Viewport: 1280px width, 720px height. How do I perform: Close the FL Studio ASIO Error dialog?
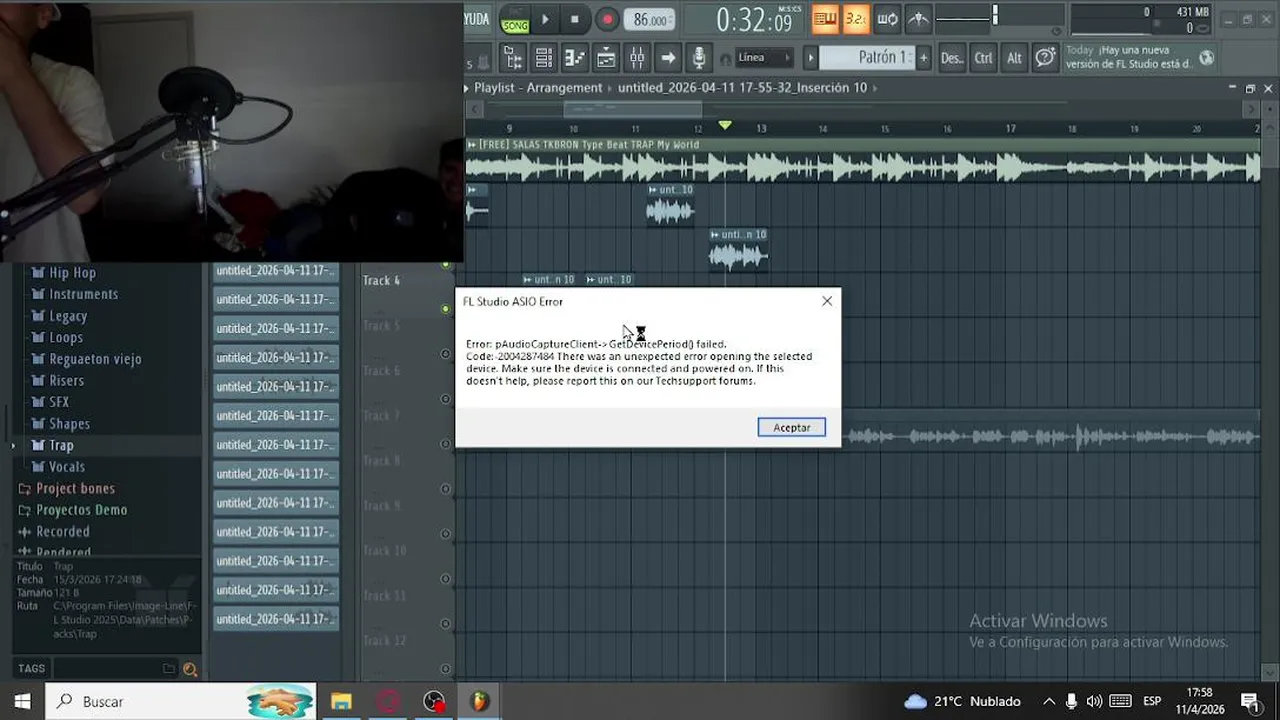click(x=827, y=301)
